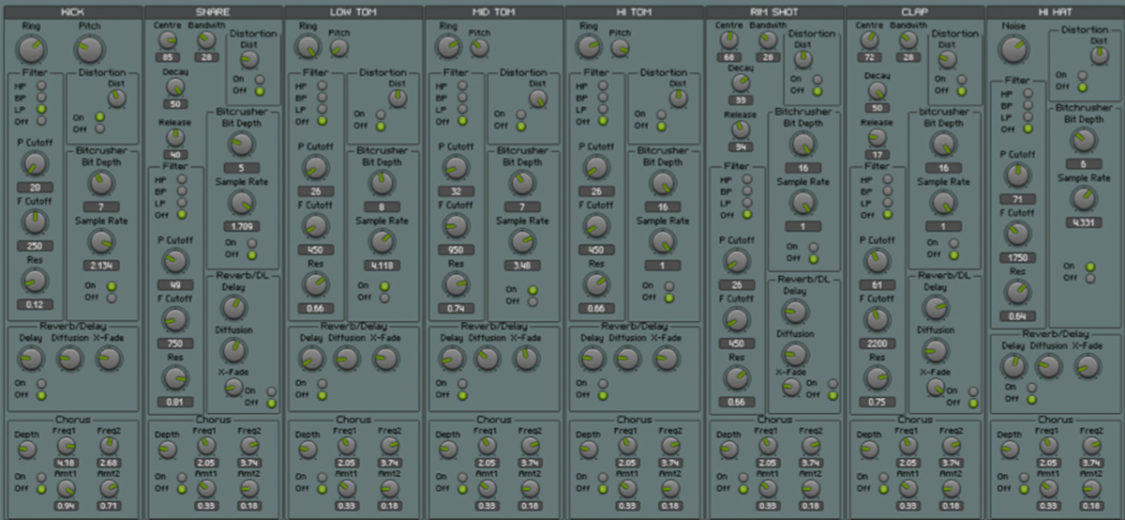Turn Snare Reverb/DL On

271,392
